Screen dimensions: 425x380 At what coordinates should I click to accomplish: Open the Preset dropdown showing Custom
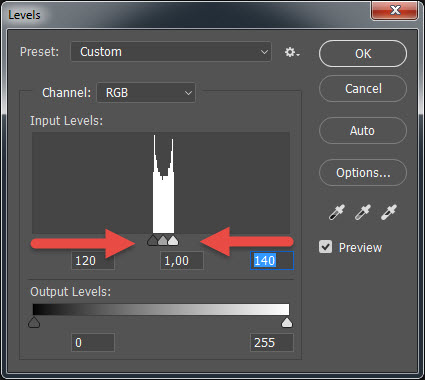171,52
